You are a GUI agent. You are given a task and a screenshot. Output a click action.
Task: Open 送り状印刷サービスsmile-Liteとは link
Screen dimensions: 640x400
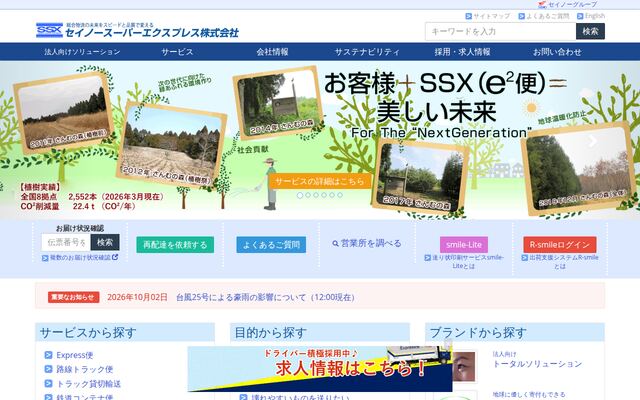[464, 262]
